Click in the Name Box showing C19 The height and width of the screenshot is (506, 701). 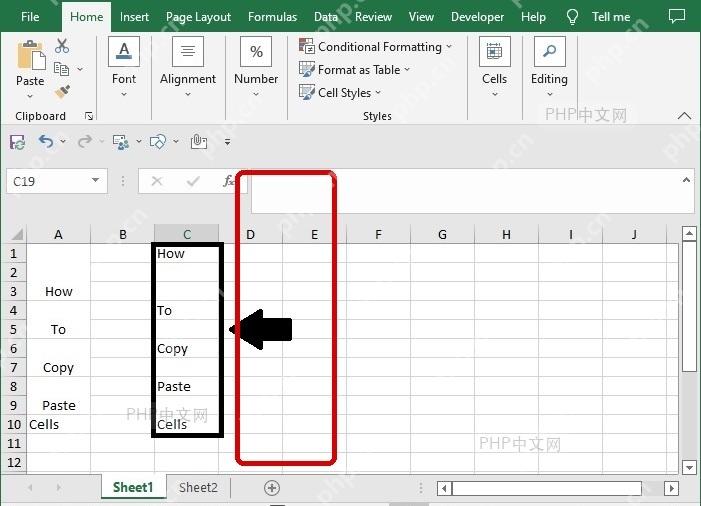pos(48,181)
